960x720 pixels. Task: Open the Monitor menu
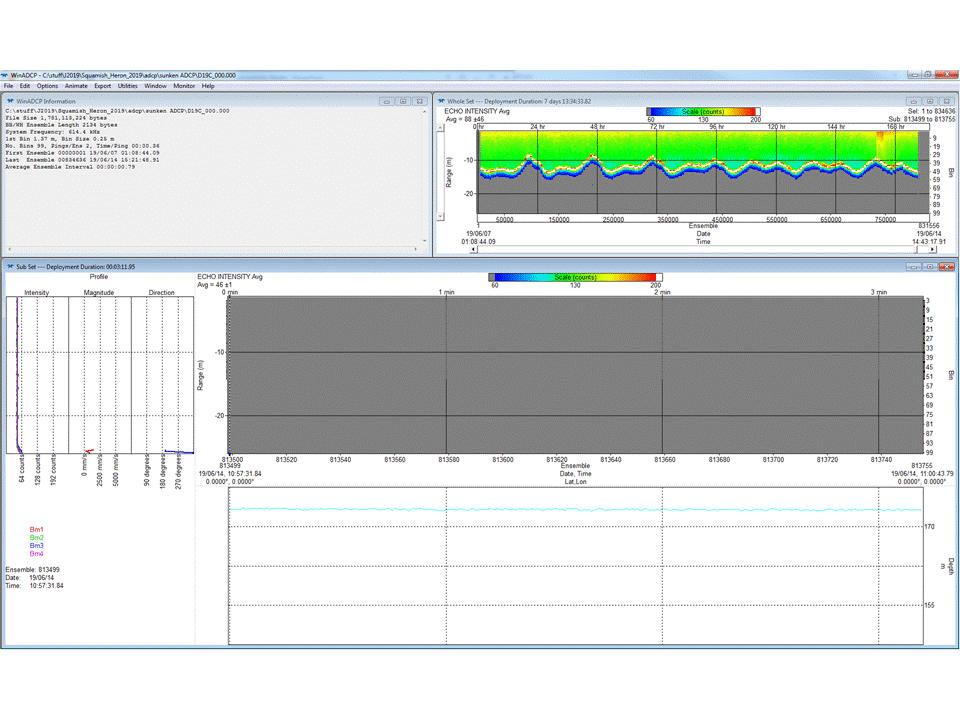[184, 86]
